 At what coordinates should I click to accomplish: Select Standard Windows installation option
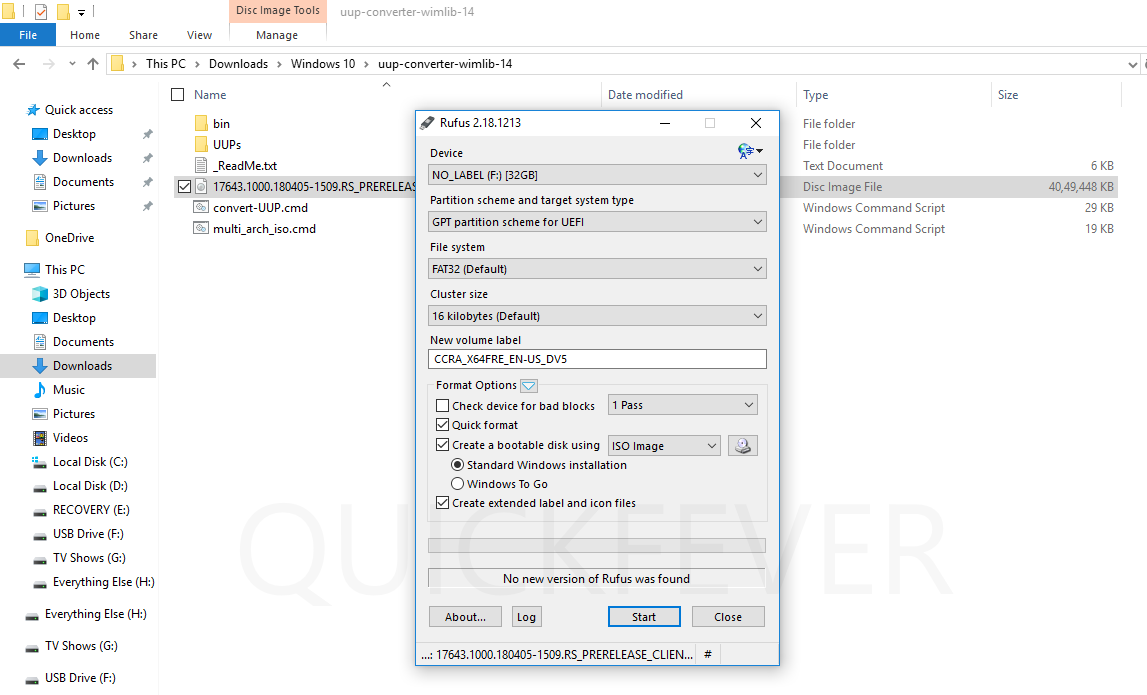coord(457,465)
